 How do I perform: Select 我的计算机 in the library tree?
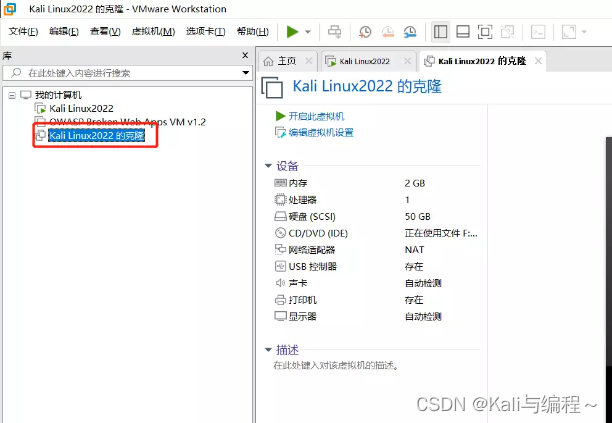[x=58, y=95]
